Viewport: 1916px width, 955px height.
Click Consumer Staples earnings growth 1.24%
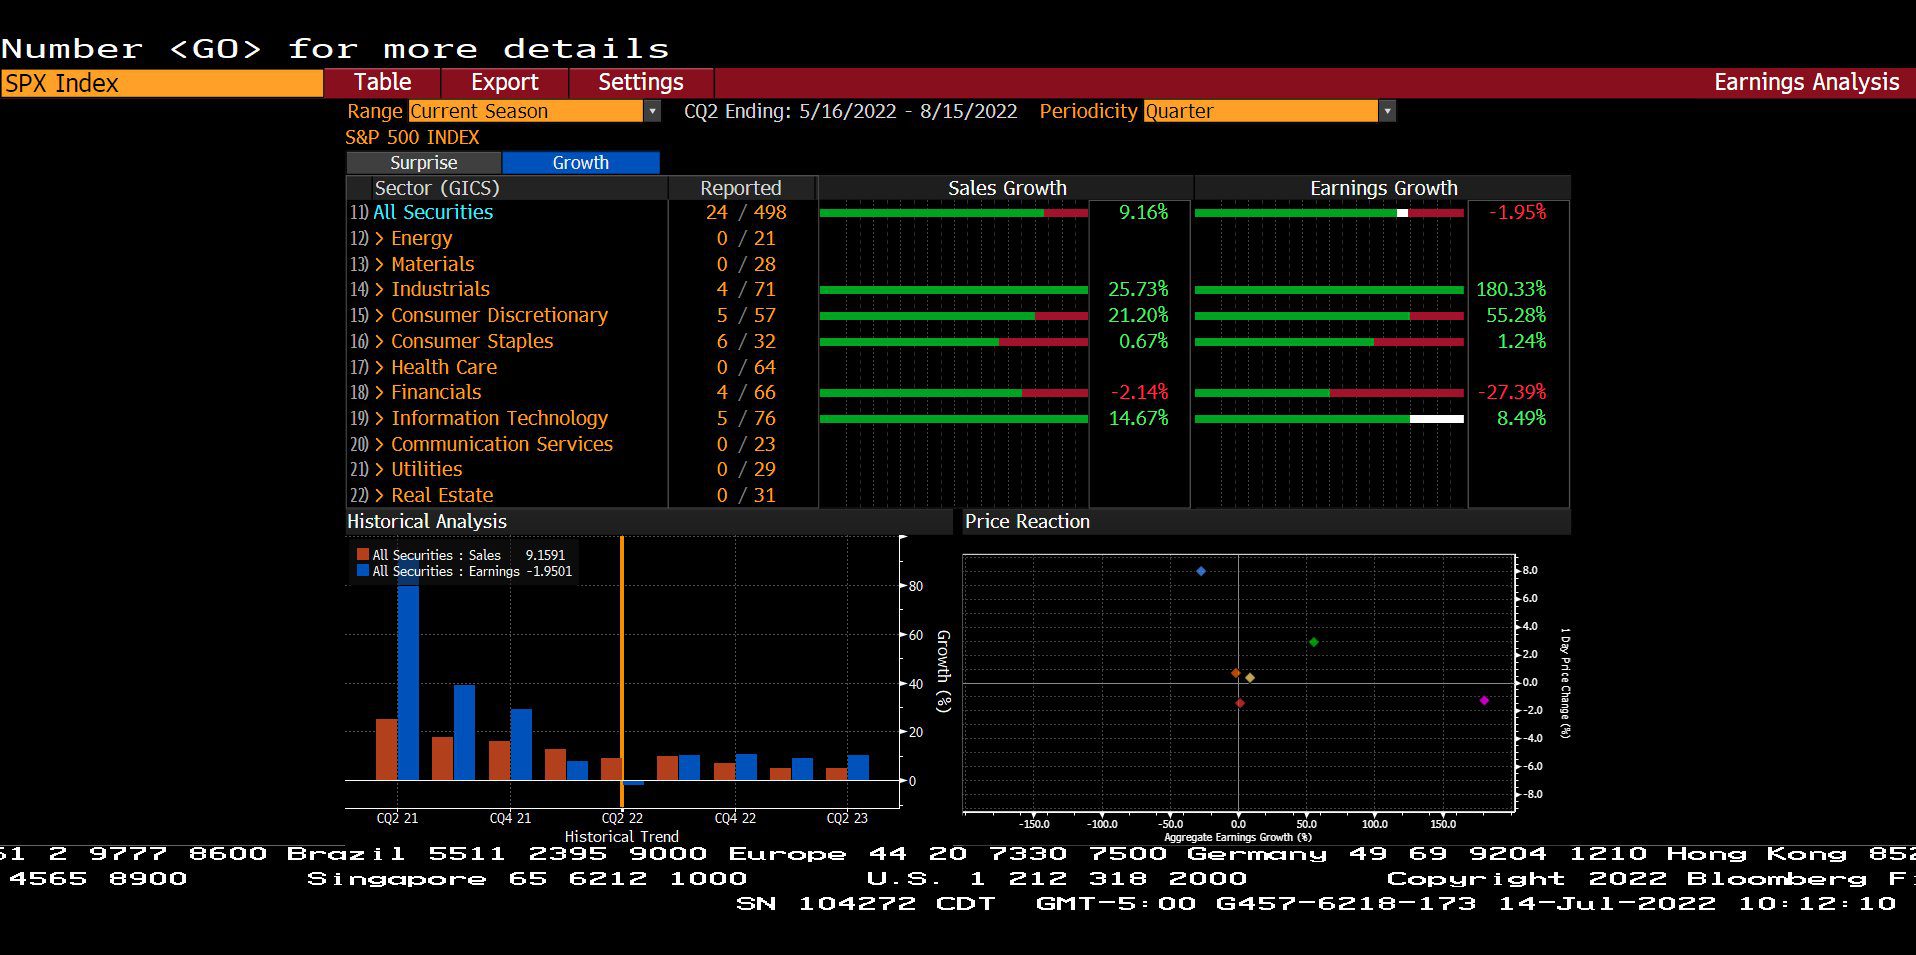coord(1521,341)
